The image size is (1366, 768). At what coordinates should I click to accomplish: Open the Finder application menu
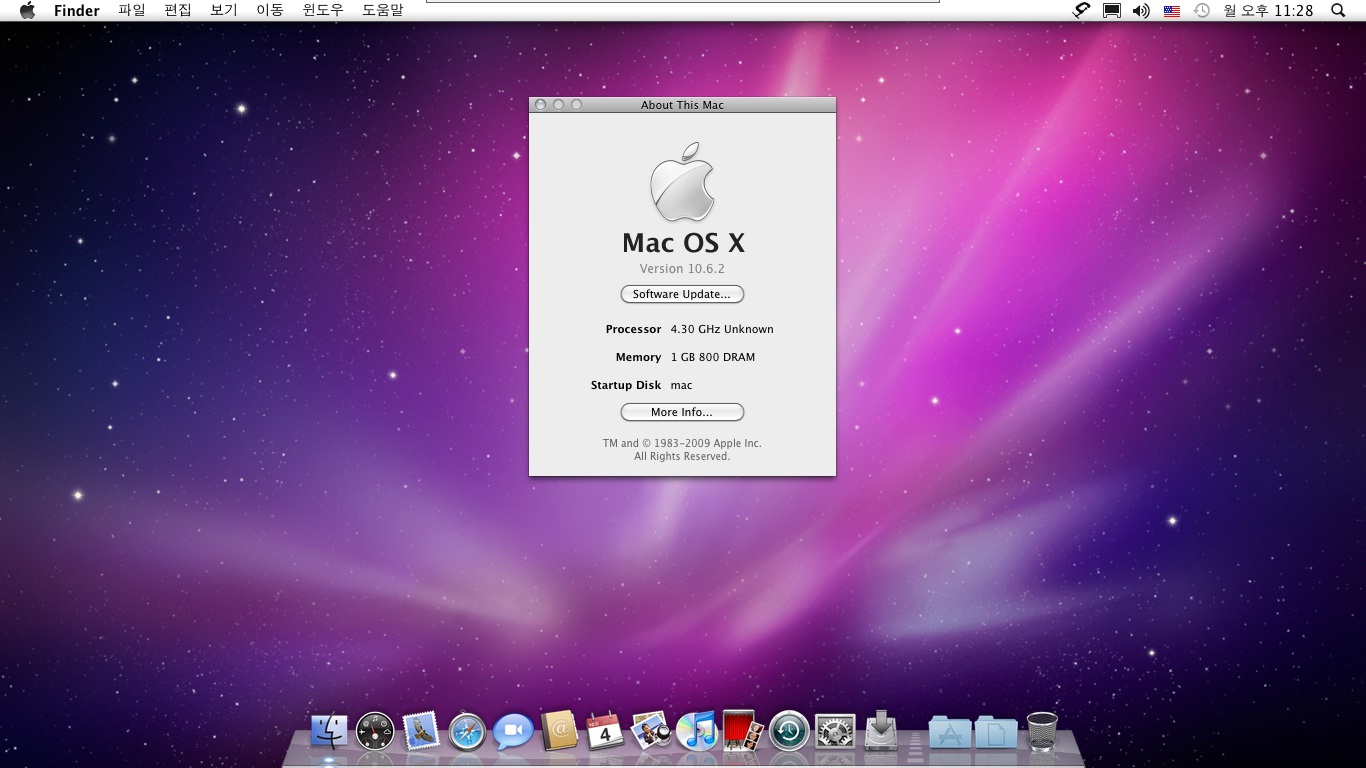[x=77, y=10]
